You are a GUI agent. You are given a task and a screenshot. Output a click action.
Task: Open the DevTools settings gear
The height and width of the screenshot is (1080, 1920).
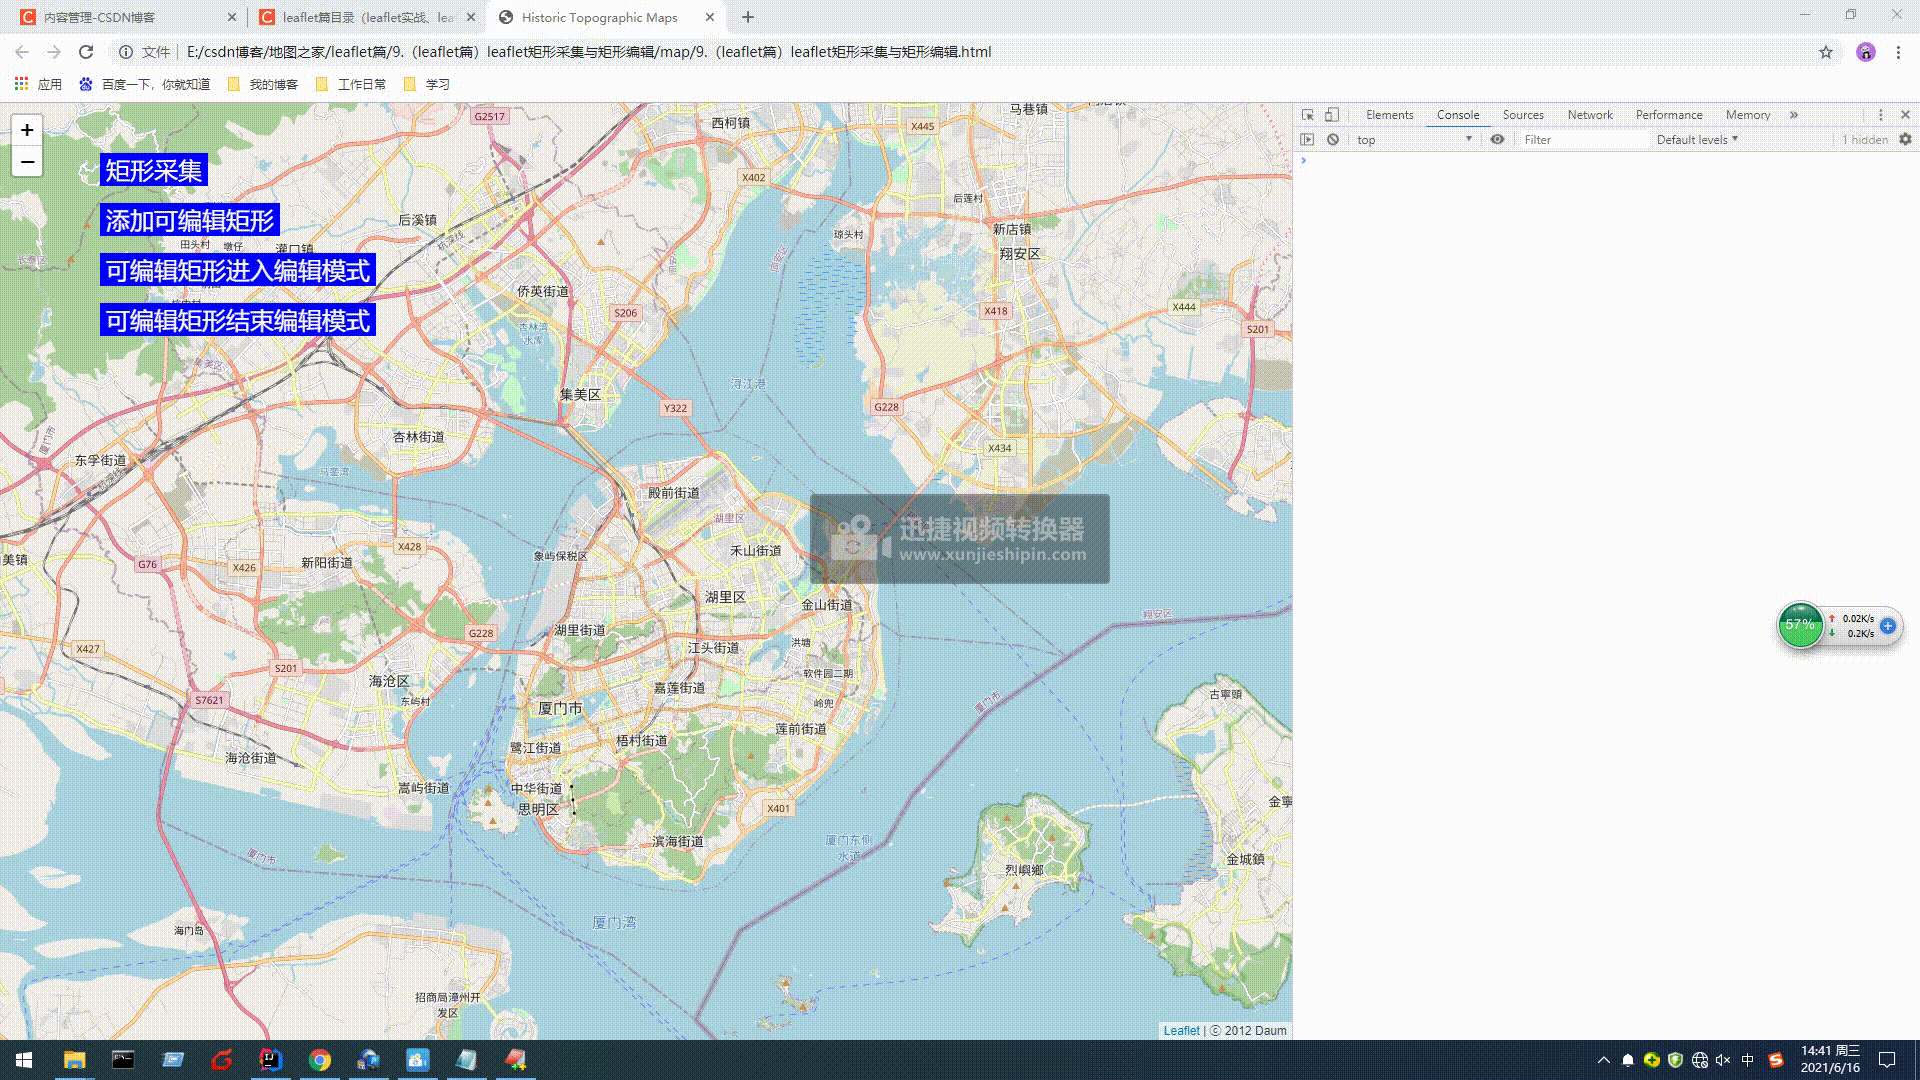[1906, 140]
